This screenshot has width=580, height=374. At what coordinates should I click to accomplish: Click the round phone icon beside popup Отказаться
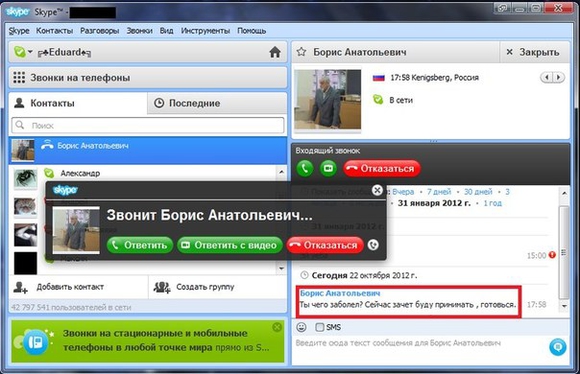[373, 245]
